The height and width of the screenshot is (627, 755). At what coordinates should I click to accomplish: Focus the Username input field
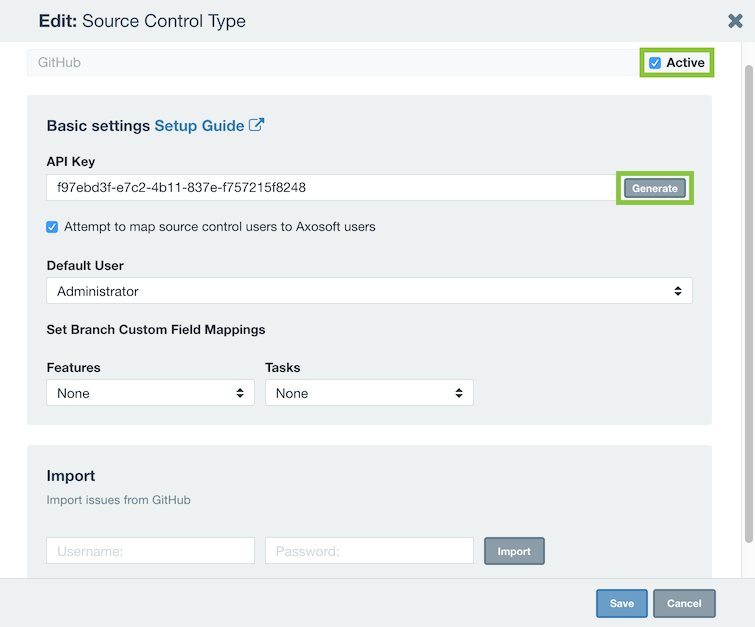click(150, 551)
